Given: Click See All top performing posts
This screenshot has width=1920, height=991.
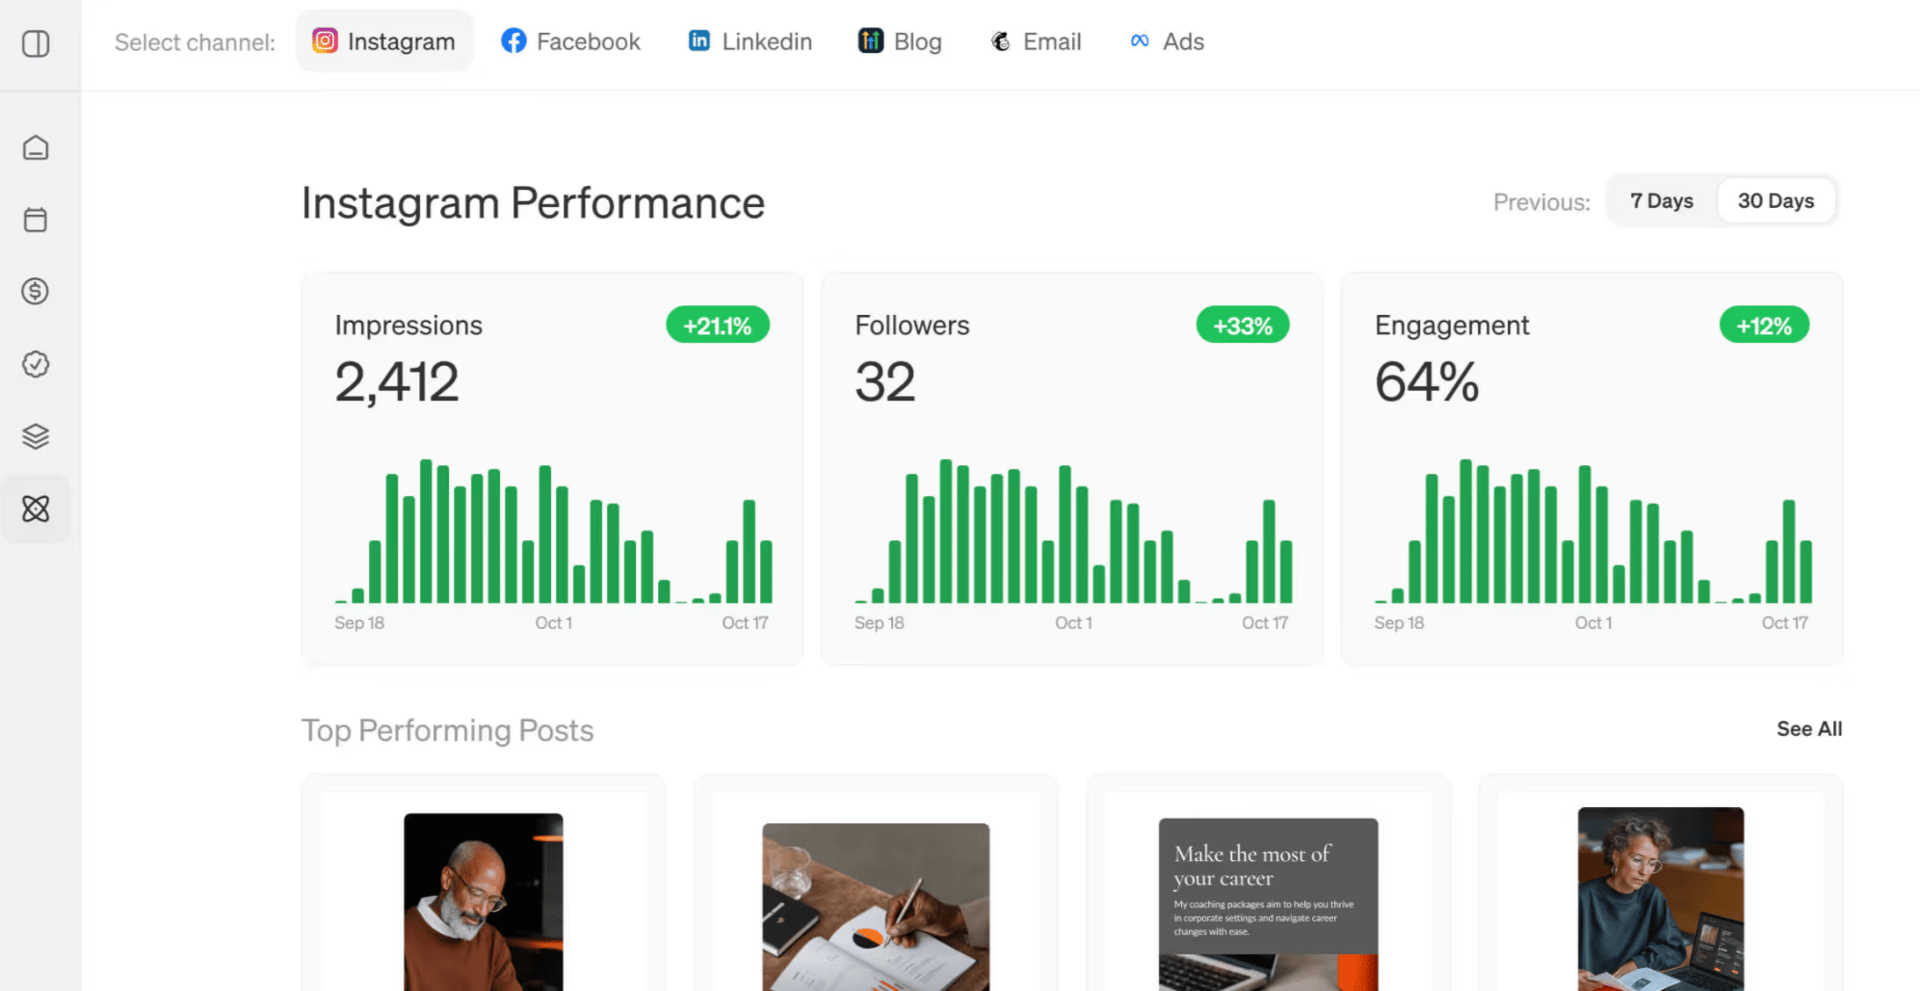Looking at the screenshot, I should (1809, 729).
